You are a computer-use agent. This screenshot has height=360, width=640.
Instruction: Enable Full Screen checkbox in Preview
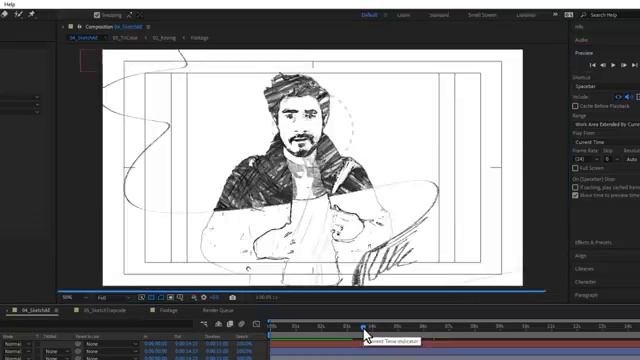pyautogui.click(x=575, y=168)
